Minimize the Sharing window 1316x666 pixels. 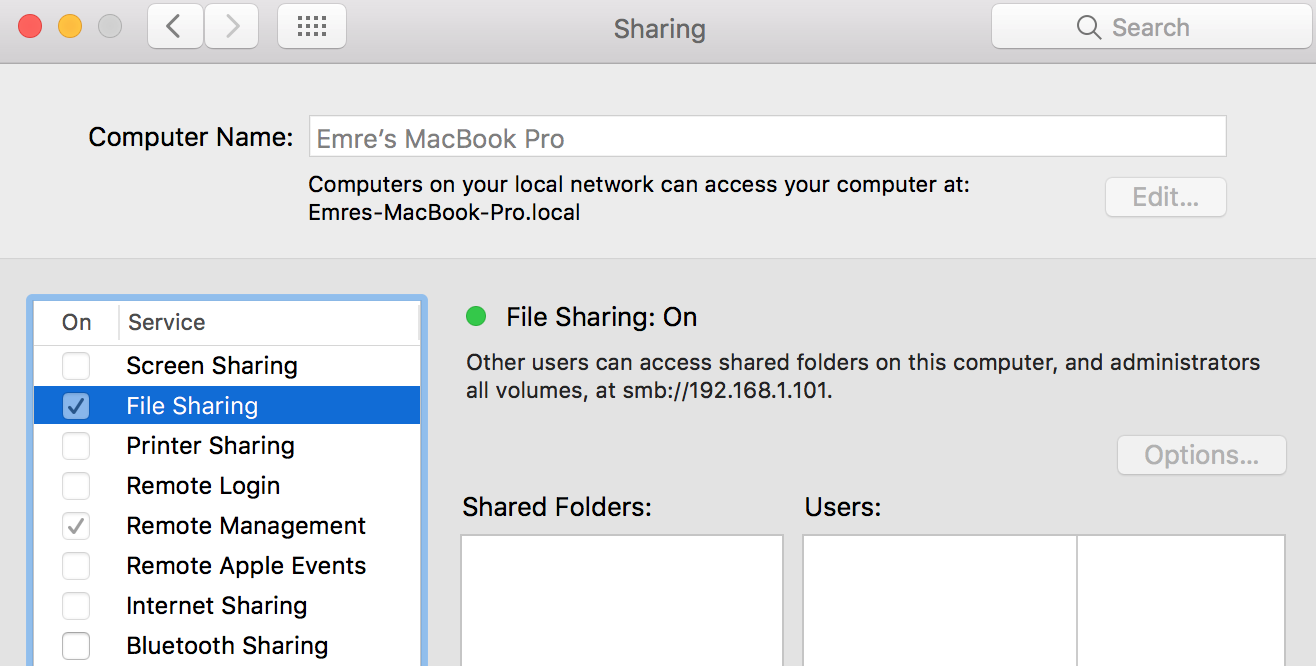coord(70,27)
